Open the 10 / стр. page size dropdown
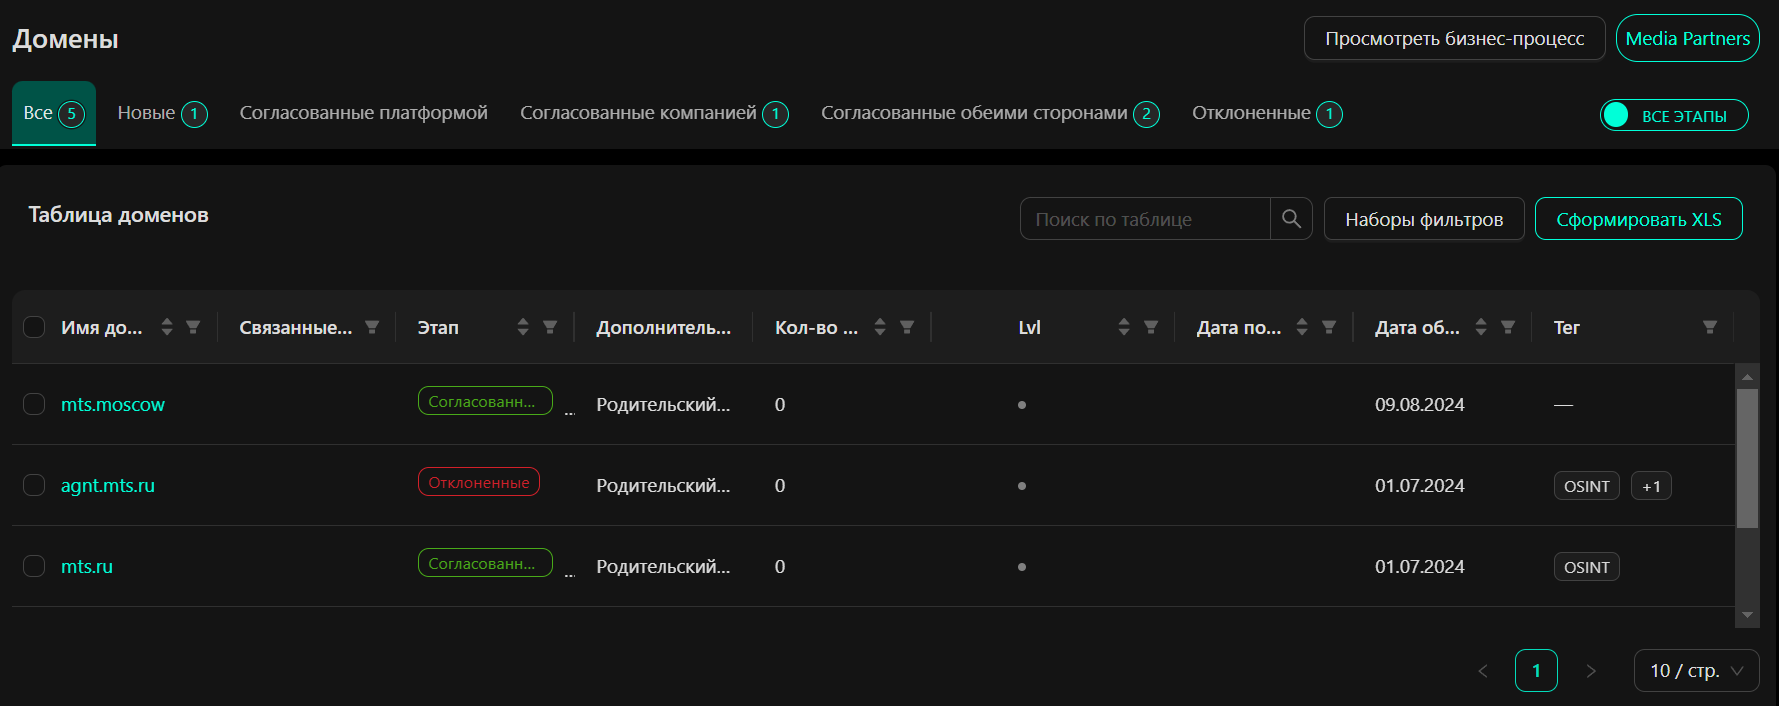The height and width of the screenshot is (706, 1779). [1696, 670]
